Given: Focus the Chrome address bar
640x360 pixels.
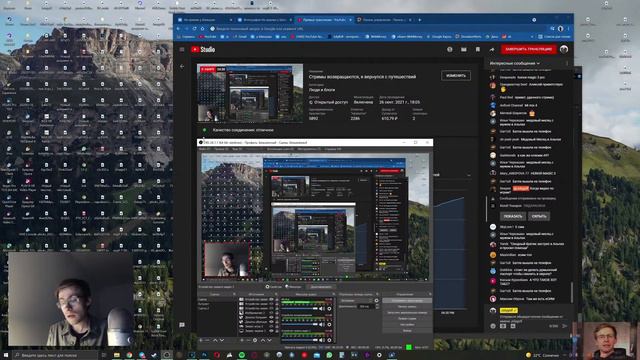Looking at the screenshot, I should pos(379,29).
